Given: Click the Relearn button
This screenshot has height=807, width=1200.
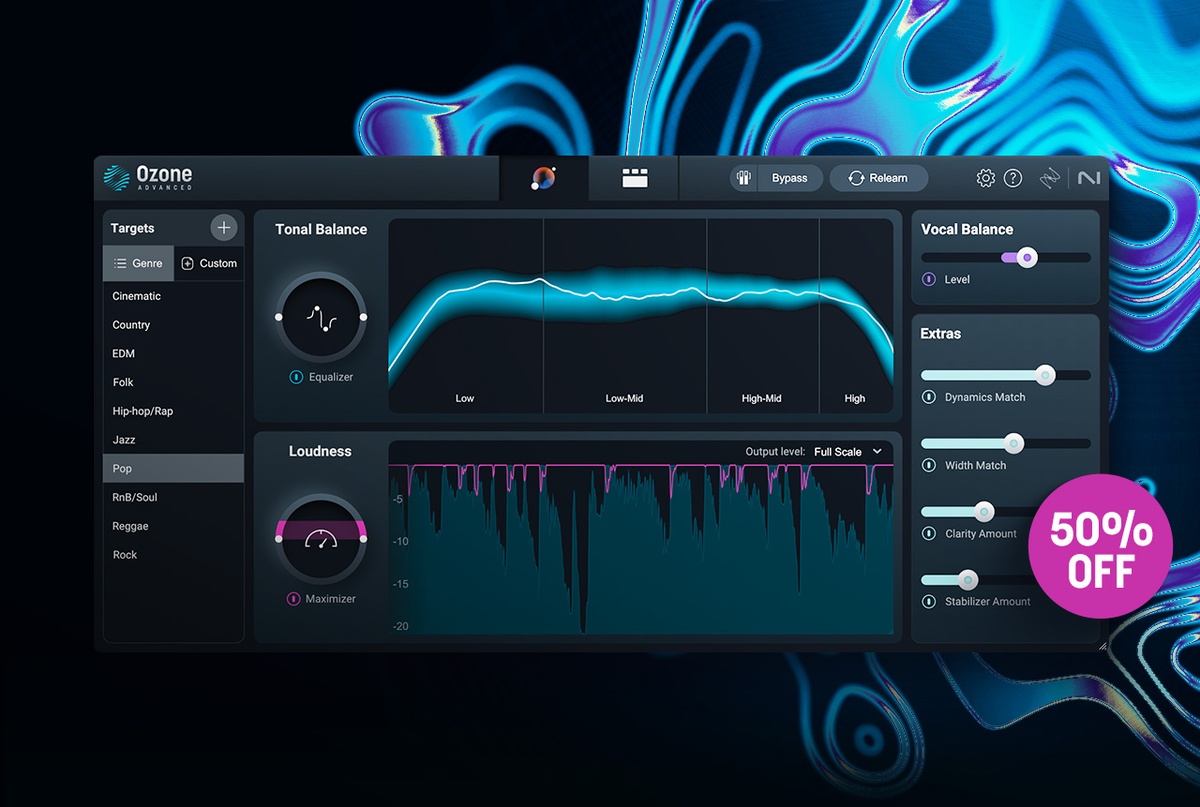Looking at the screenshot, I should (x=878, y=178).
